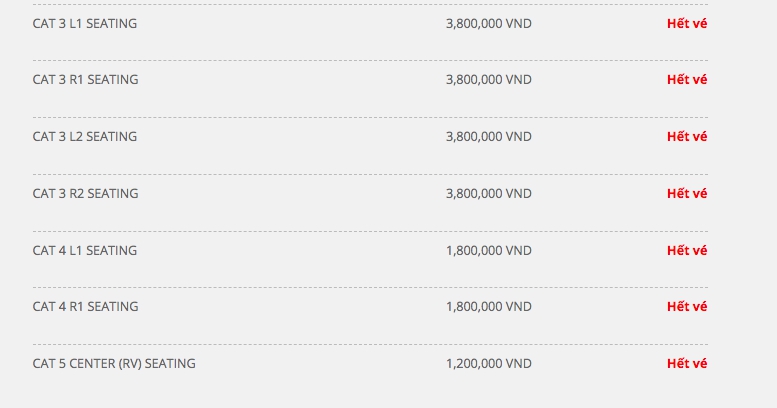777x408 pixels.
Task: Select the CAT 3 R1 SEATING row name
Action: tap(85, 80)
